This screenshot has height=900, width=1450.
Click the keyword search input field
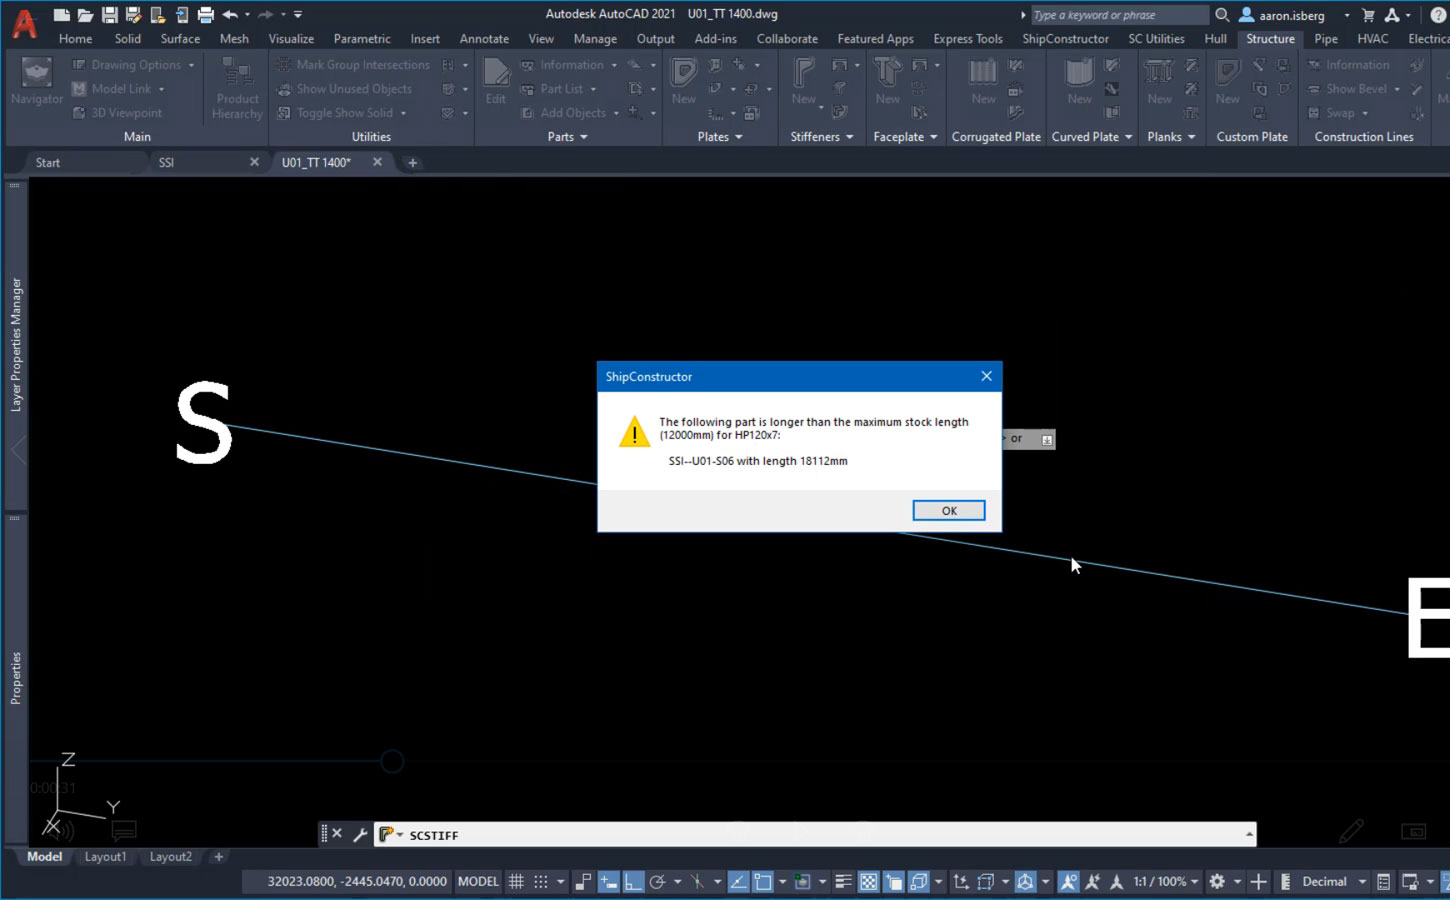(x=1118, y=15)
